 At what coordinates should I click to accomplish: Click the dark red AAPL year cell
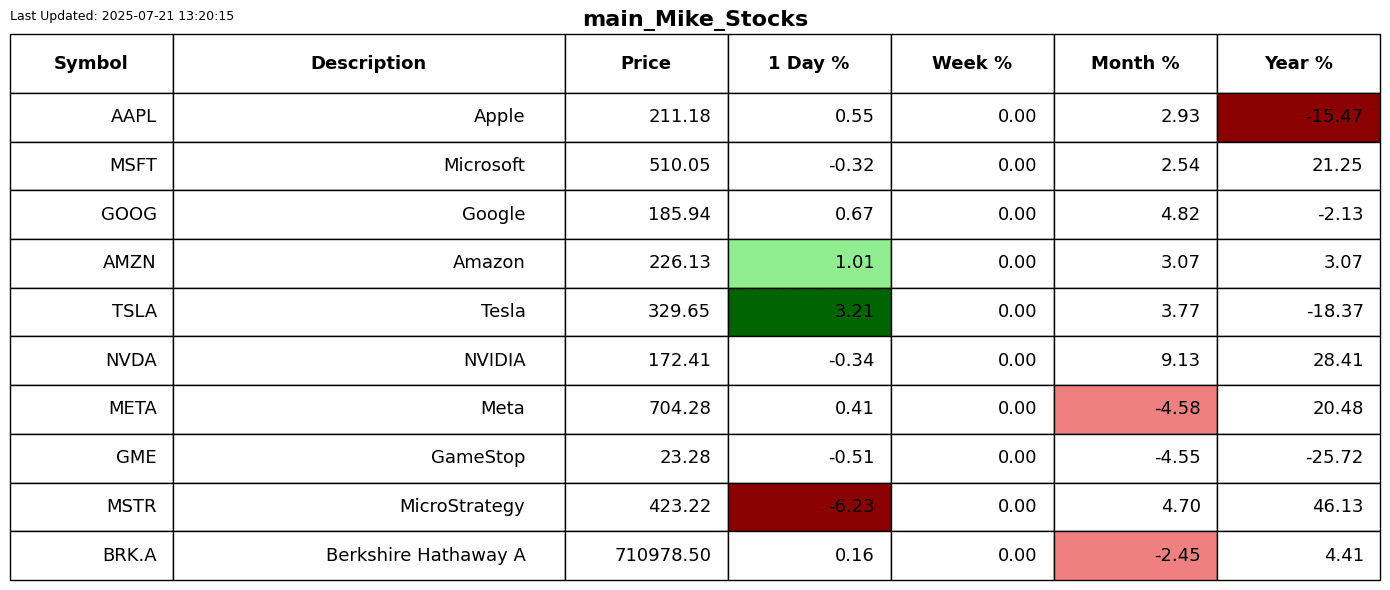[1298, 117]
